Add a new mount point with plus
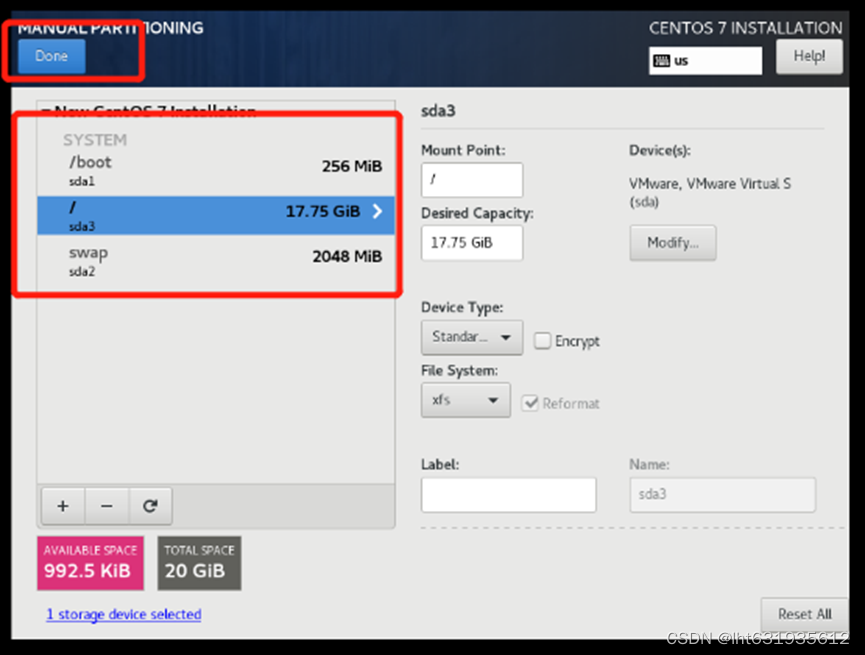Screen dimensions: 865x655 click(x=63, y=505)
